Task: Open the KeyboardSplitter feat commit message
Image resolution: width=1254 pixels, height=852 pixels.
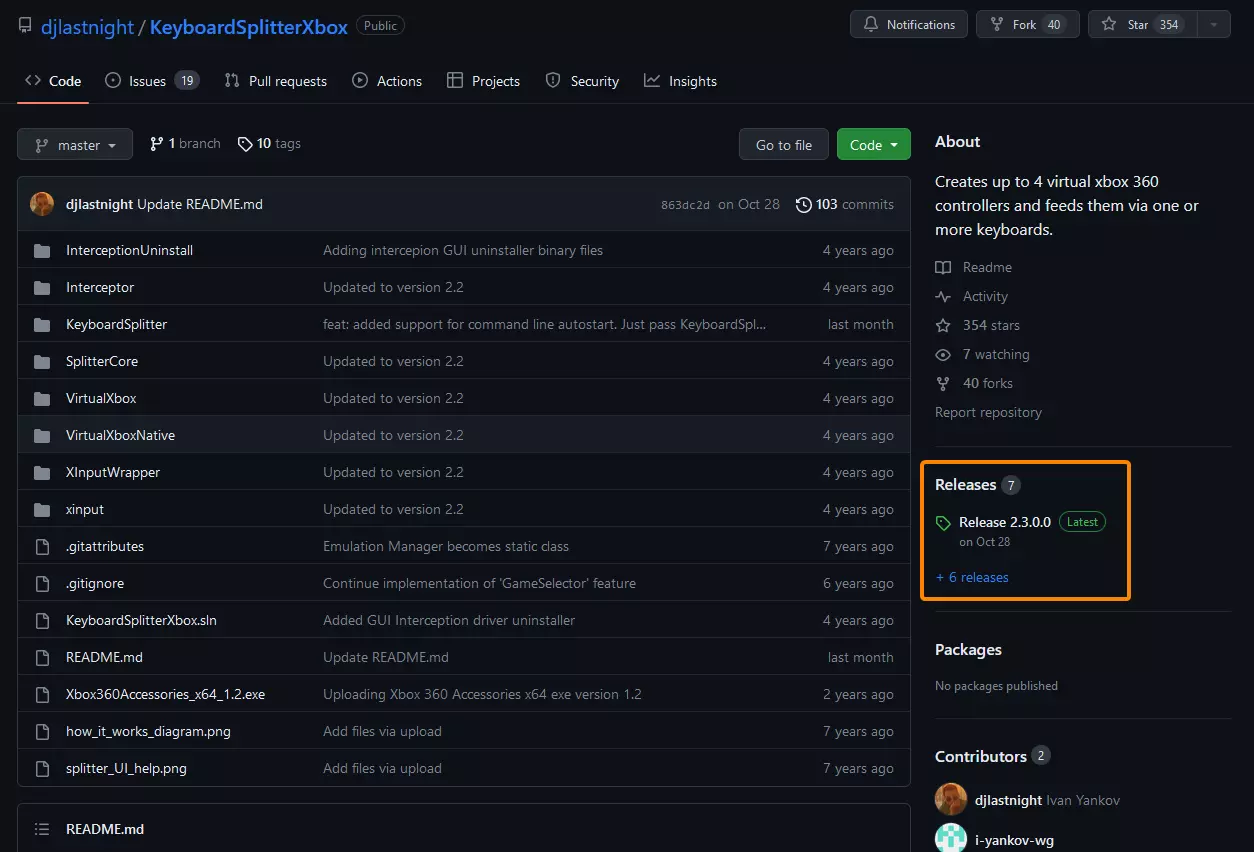Action: pos(545,324)
